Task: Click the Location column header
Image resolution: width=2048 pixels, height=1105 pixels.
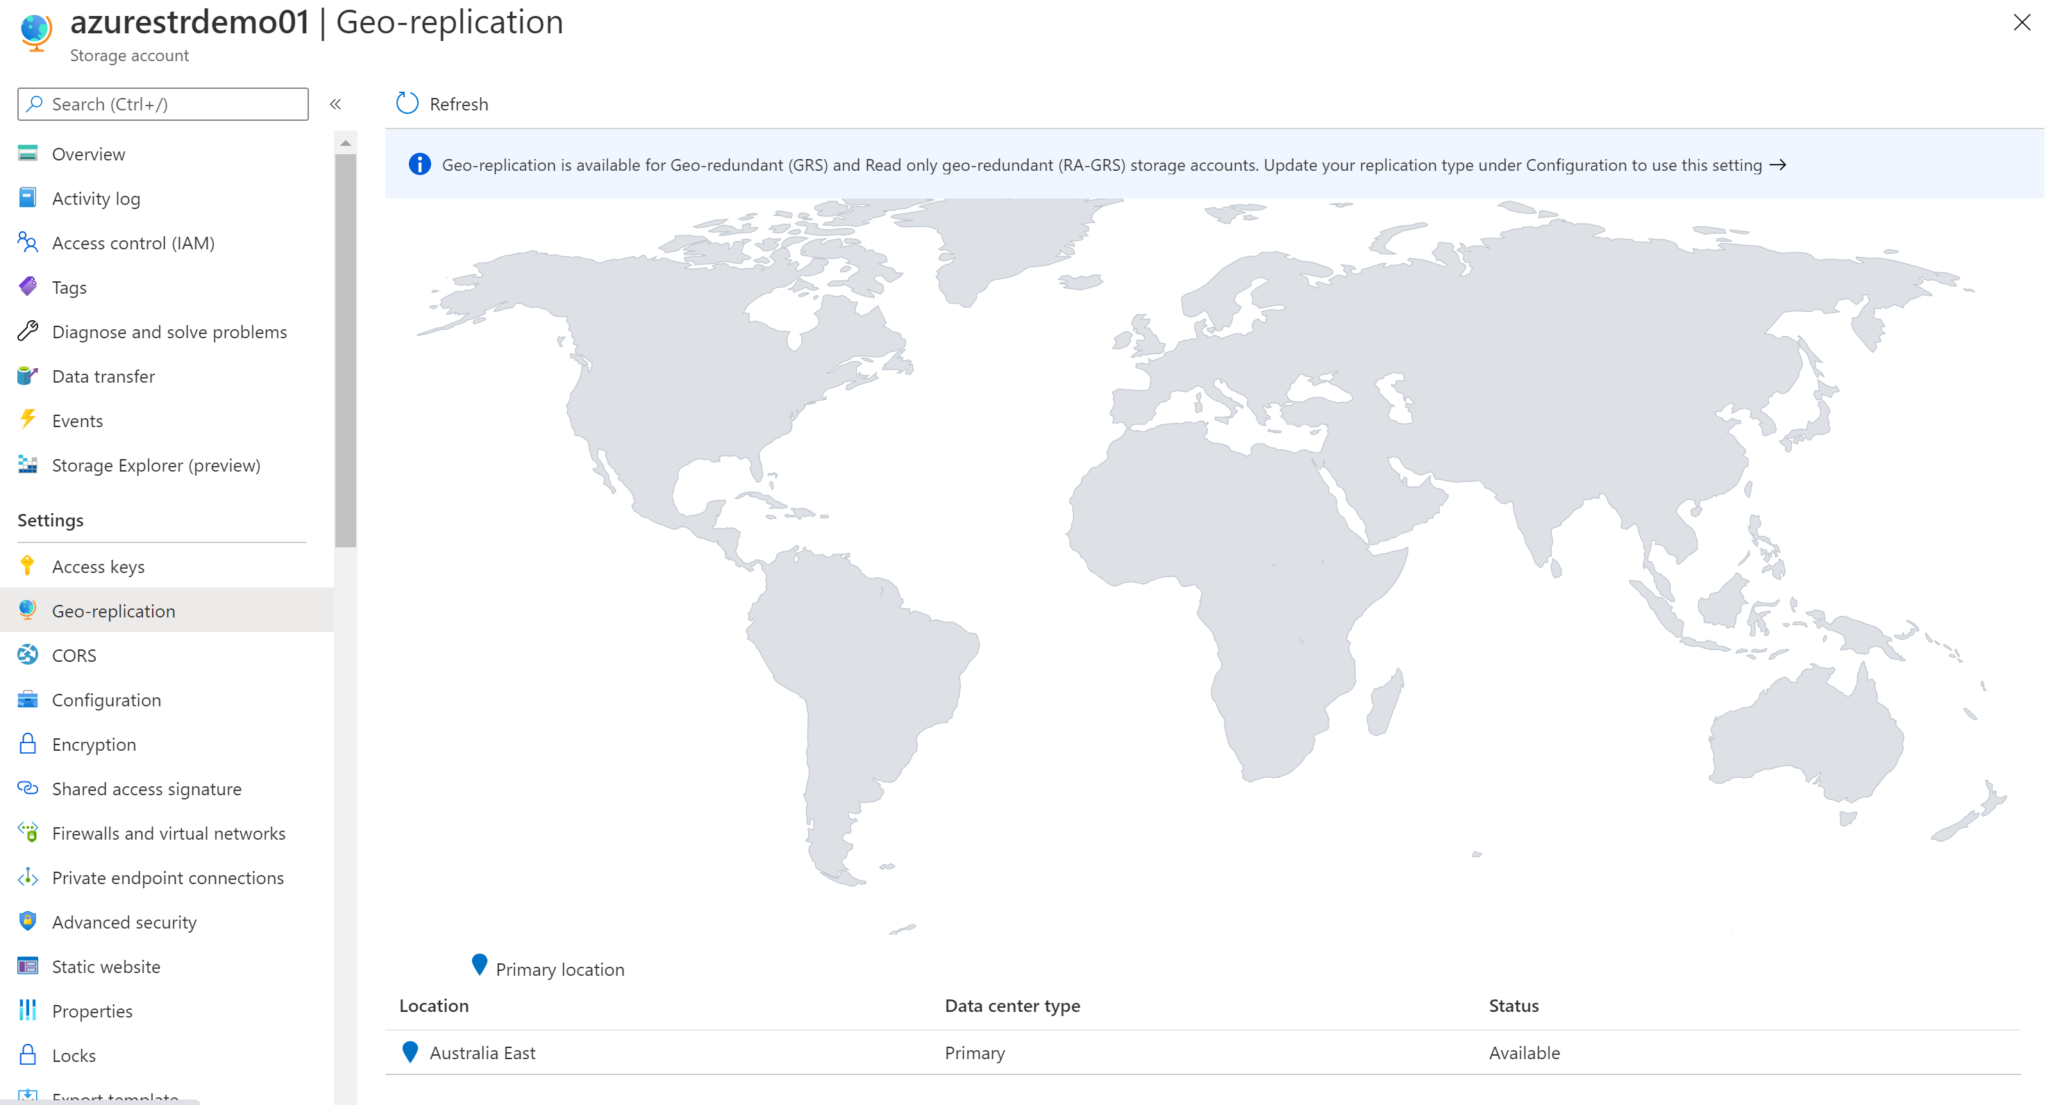Action: tap(434, 1005)
